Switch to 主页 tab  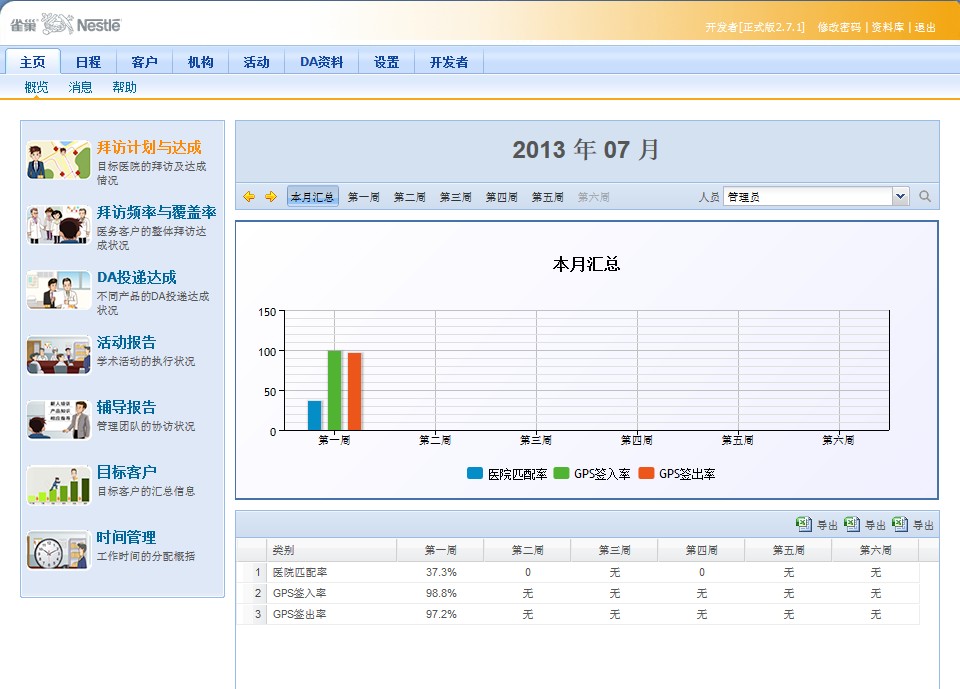33,62
